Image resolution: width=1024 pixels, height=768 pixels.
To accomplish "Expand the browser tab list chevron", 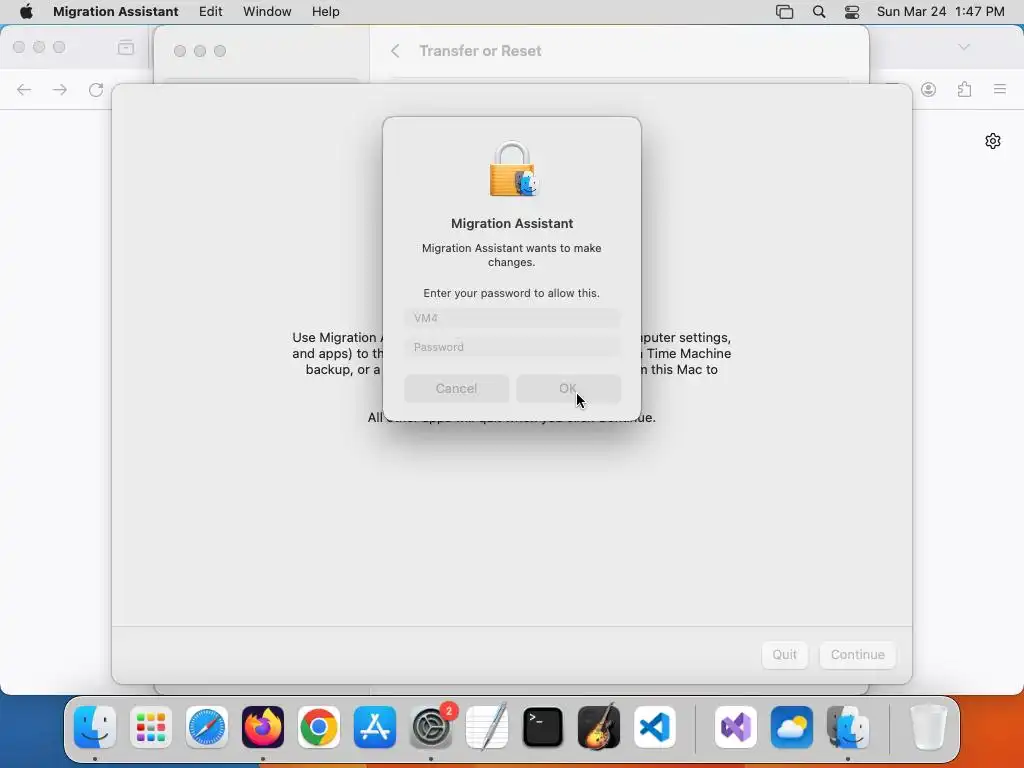I will 964,47.
